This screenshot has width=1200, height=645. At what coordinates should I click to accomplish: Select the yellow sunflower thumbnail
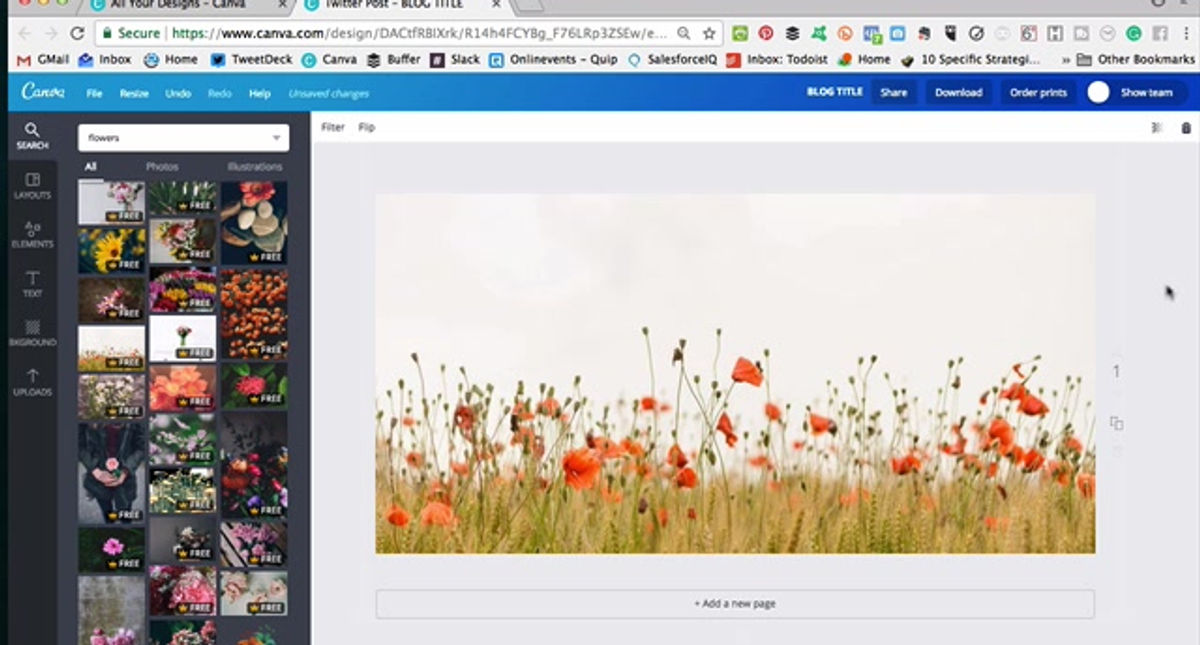(112, 250)
